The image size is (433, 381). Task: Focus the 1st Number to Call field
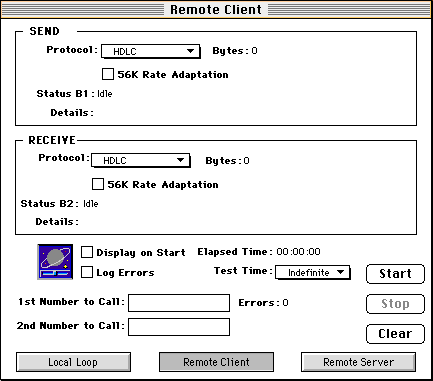click(x=179, y=303)
